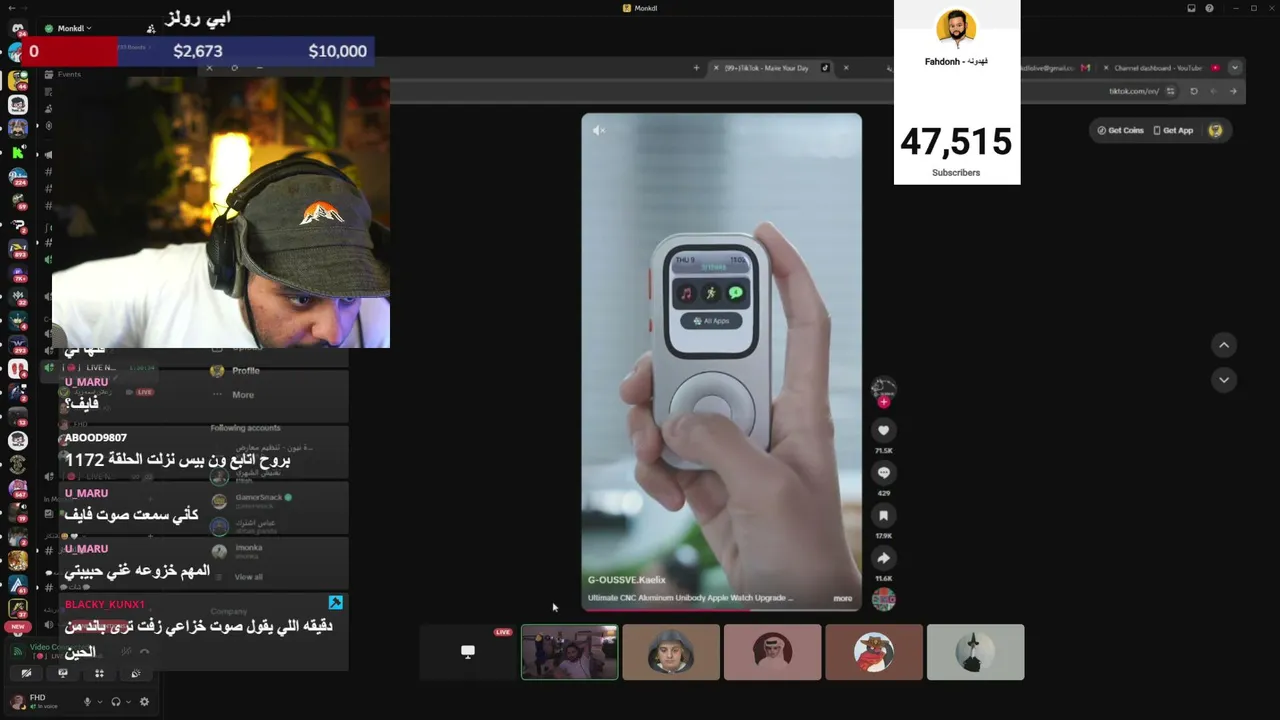Go to previous TikTok video
Image resolution: width=1280 pixels, height=720 pixels.
pos(1224,345)
